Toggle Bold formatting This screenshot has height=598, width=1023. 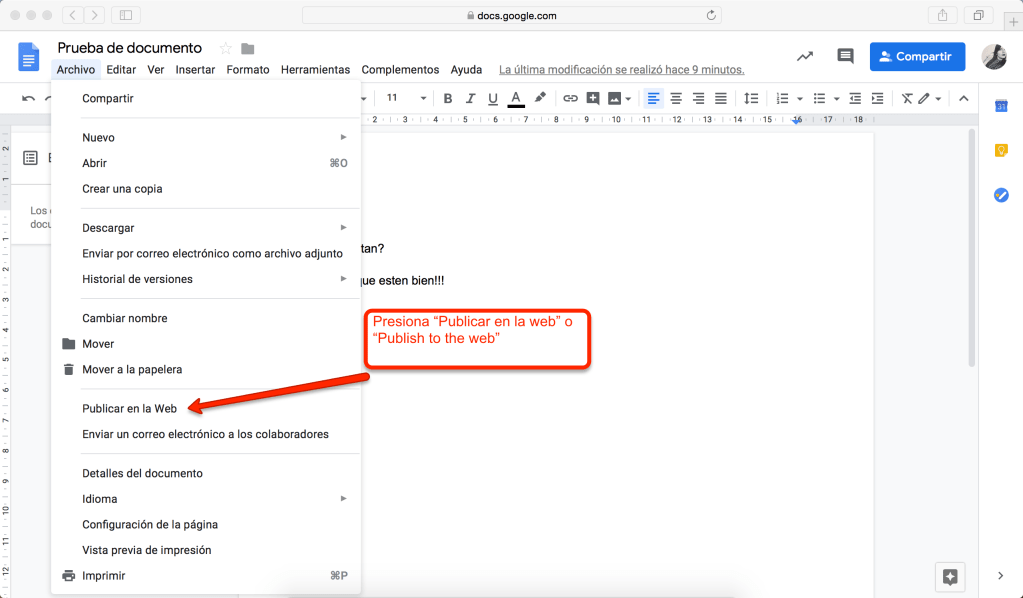[x=448, y=98]
